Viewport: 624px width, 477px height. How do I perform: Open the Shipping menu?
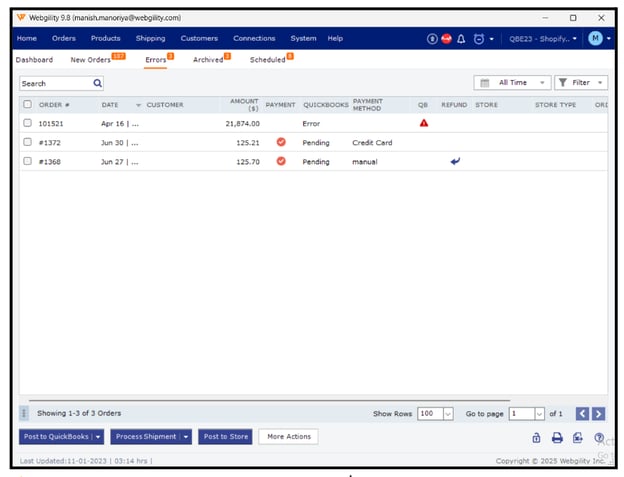[150, 38]
